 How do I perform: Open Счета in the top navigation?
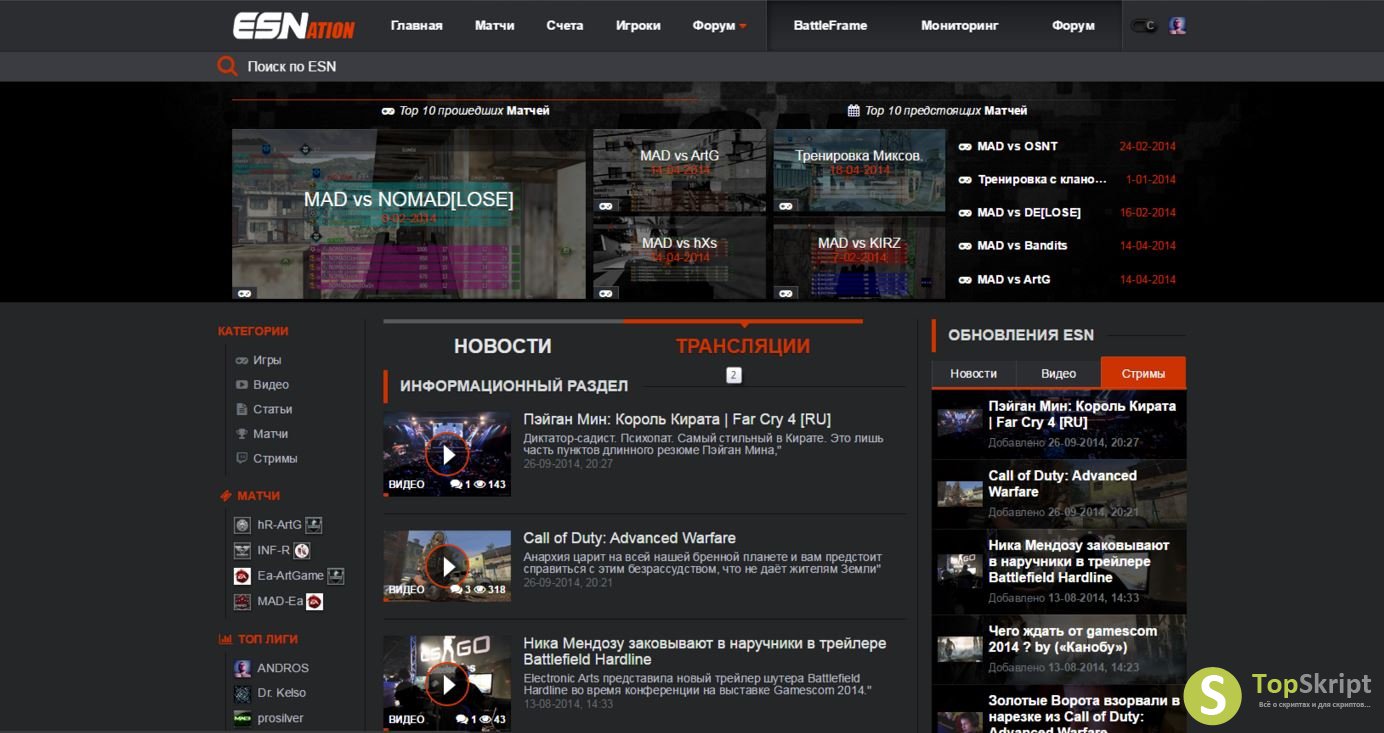(565, 26)
